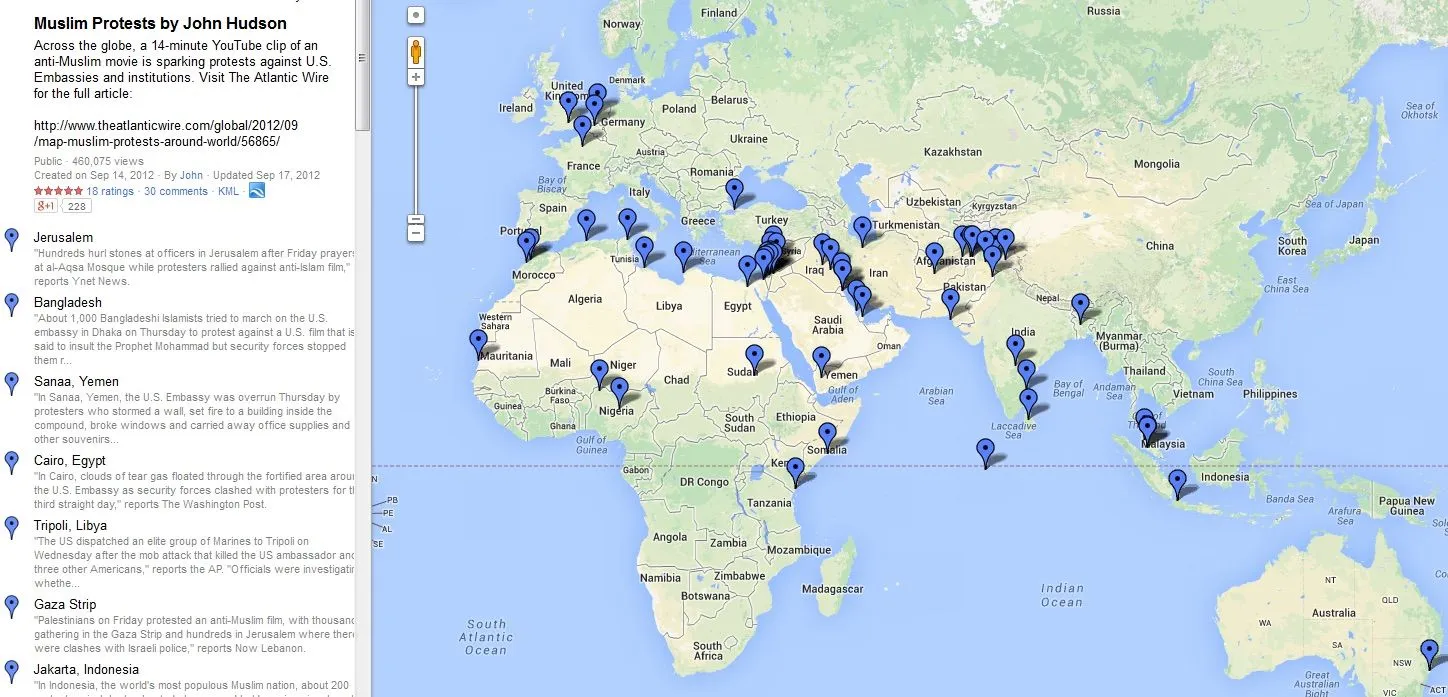1448x697 pixels.
Task: Select the pin icon beside Gaza Strip
Action: click(x=12, y=607)
